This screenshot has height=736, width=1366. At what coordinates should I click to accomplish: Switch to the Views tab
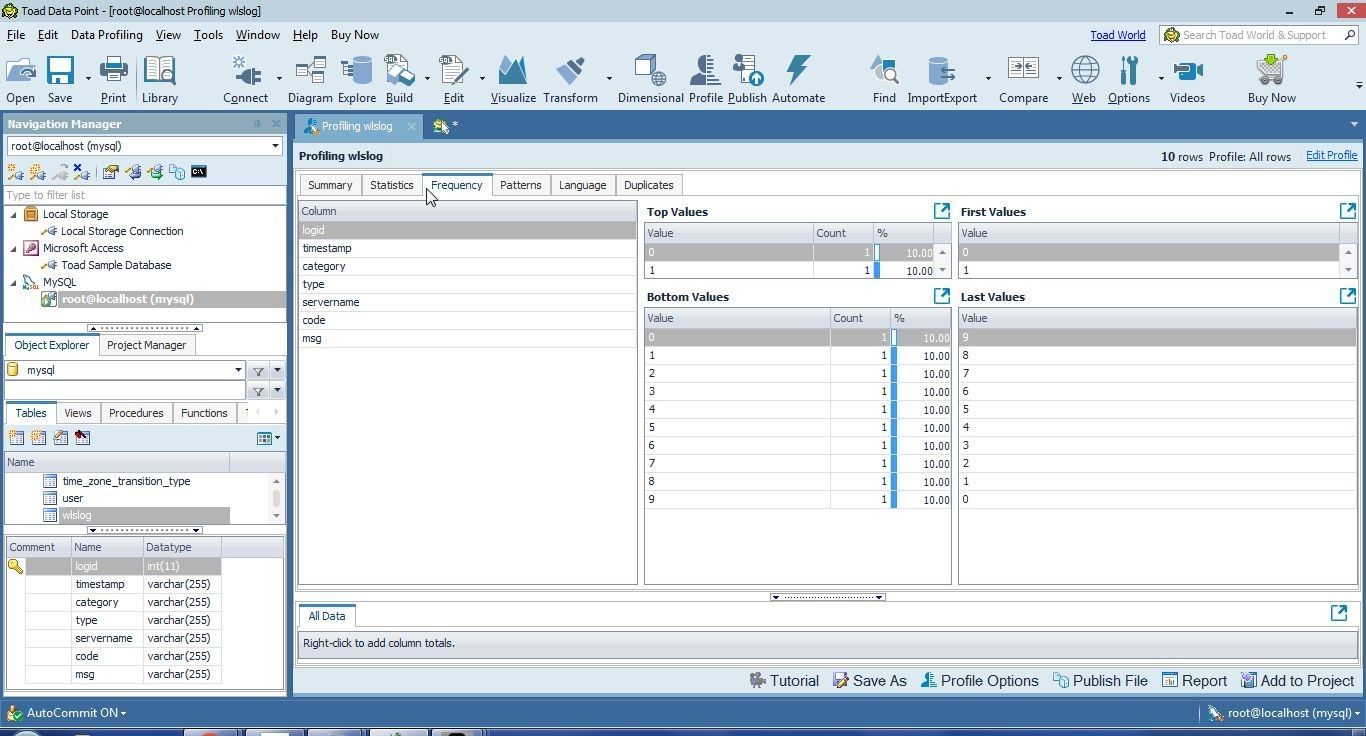click(77, 413)
